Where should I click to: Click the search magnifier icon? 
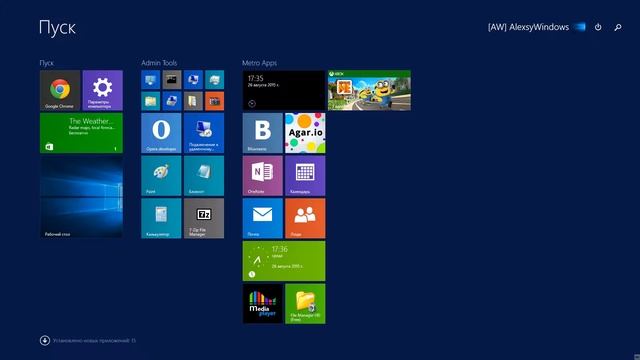click(x=618, y=27)
